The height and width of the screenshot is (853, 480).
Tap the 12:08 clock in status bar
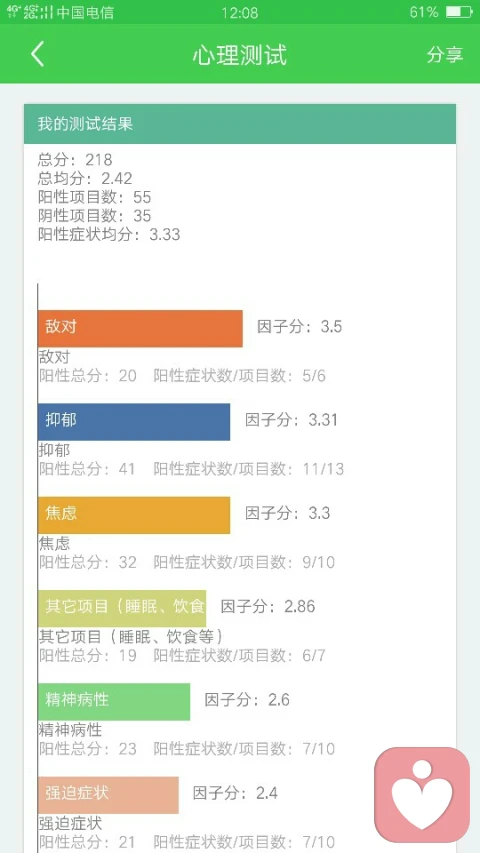click(x=239, y=12)
